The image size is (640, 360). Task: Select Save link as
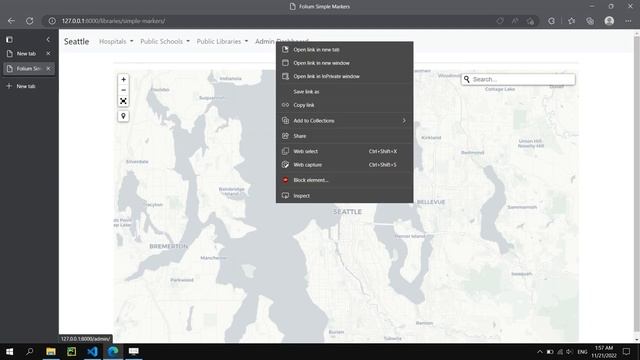[x=344, y=91]
